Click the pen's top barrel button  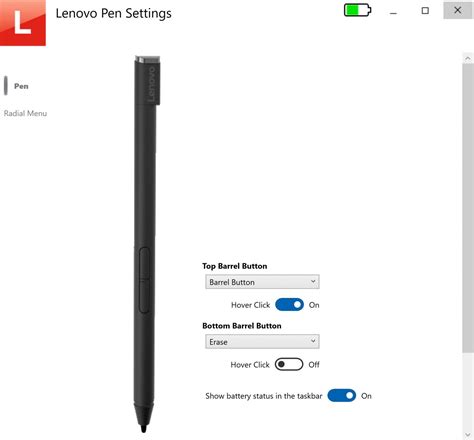click(144, 263)
